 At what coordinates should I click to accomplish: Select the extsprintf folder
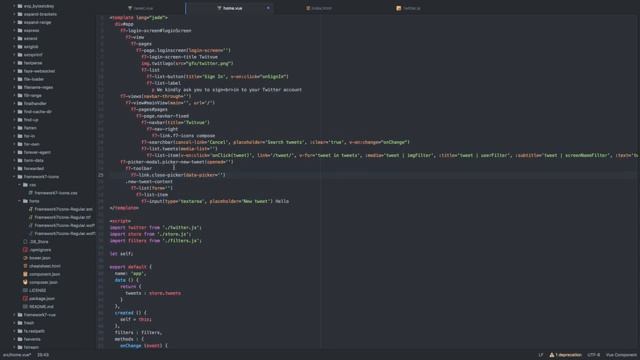tap(33, 55)
